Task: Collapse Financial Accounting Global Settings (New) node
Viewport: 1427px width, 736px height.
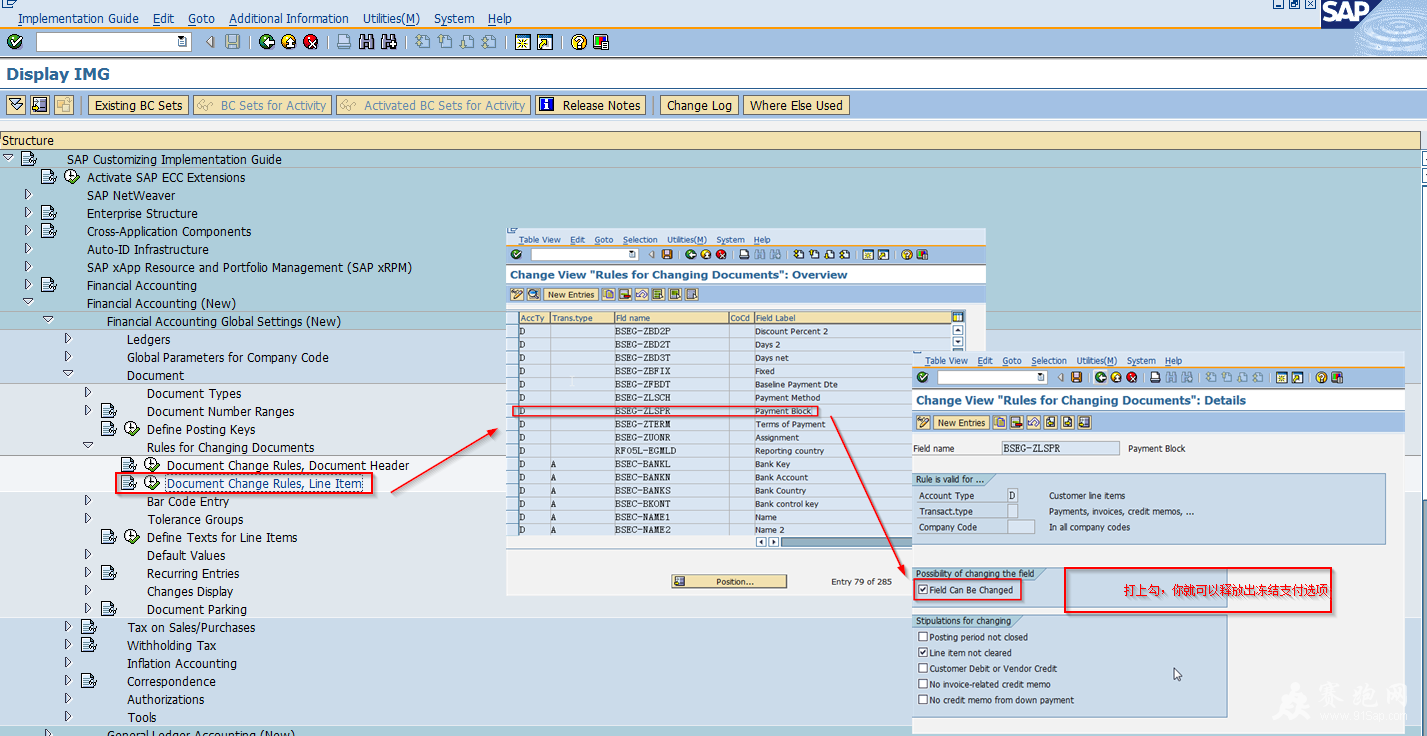Action: pyautogui.click(x=48, y=320)
